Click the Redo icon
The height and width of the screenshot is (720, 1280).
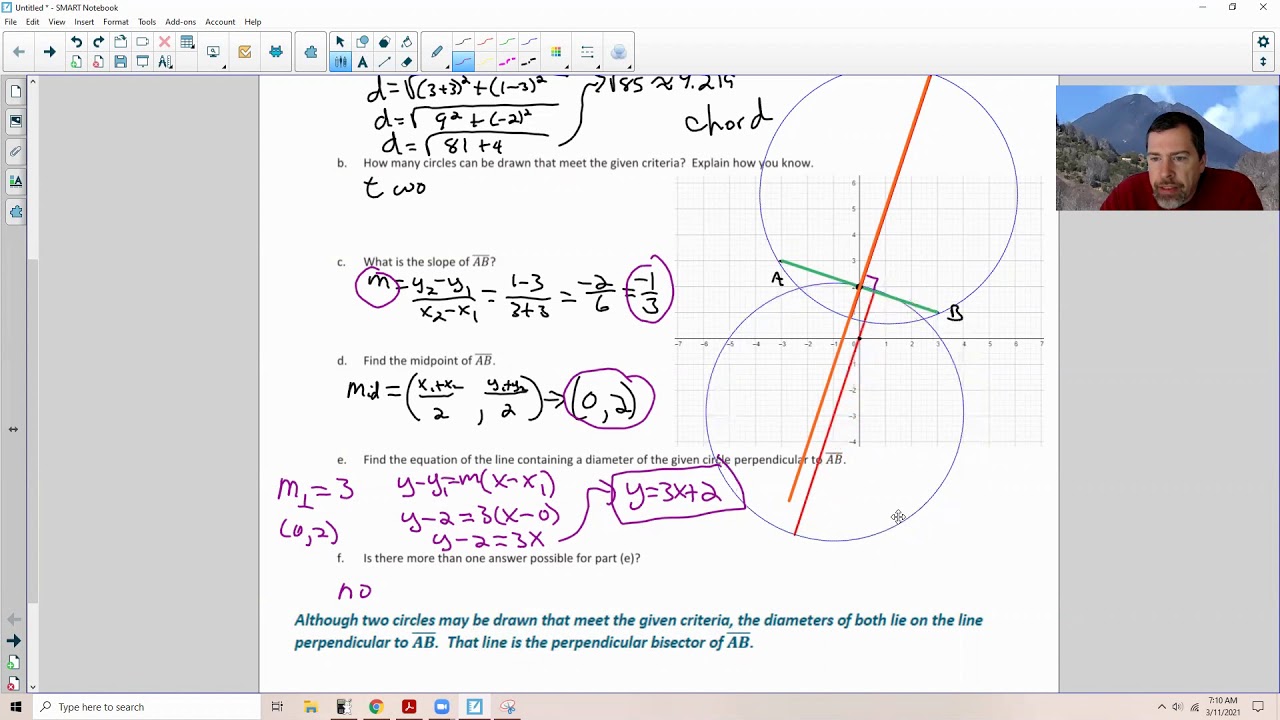point(98,42)
